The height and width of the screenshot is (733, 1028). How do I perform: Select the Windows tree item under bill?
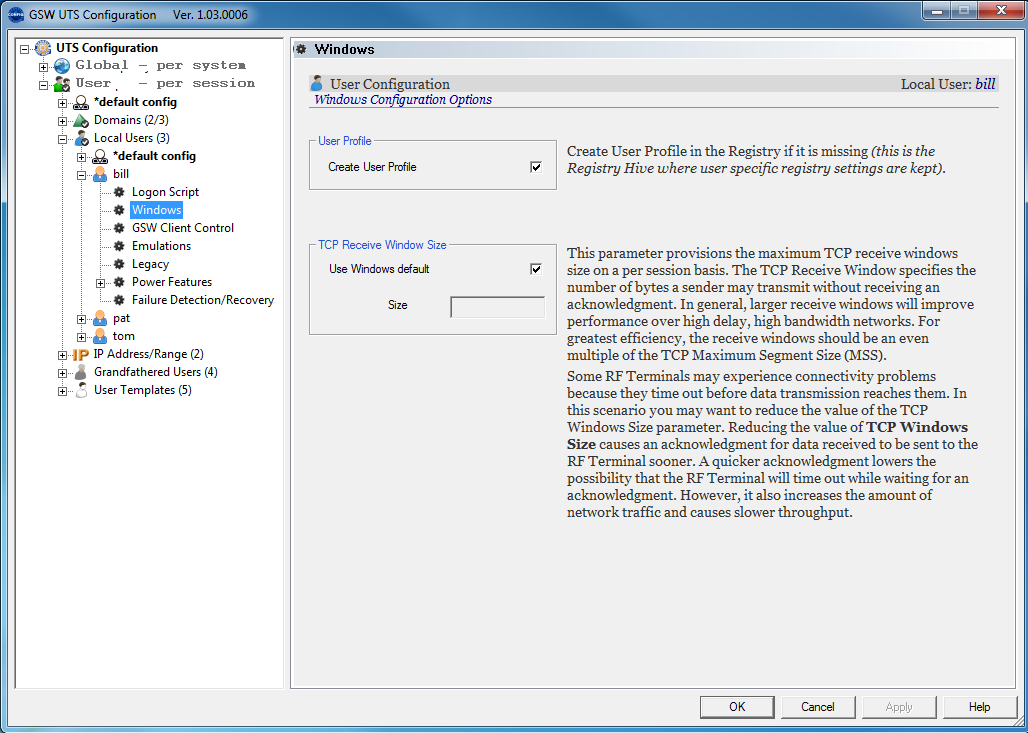click(156, 210)
